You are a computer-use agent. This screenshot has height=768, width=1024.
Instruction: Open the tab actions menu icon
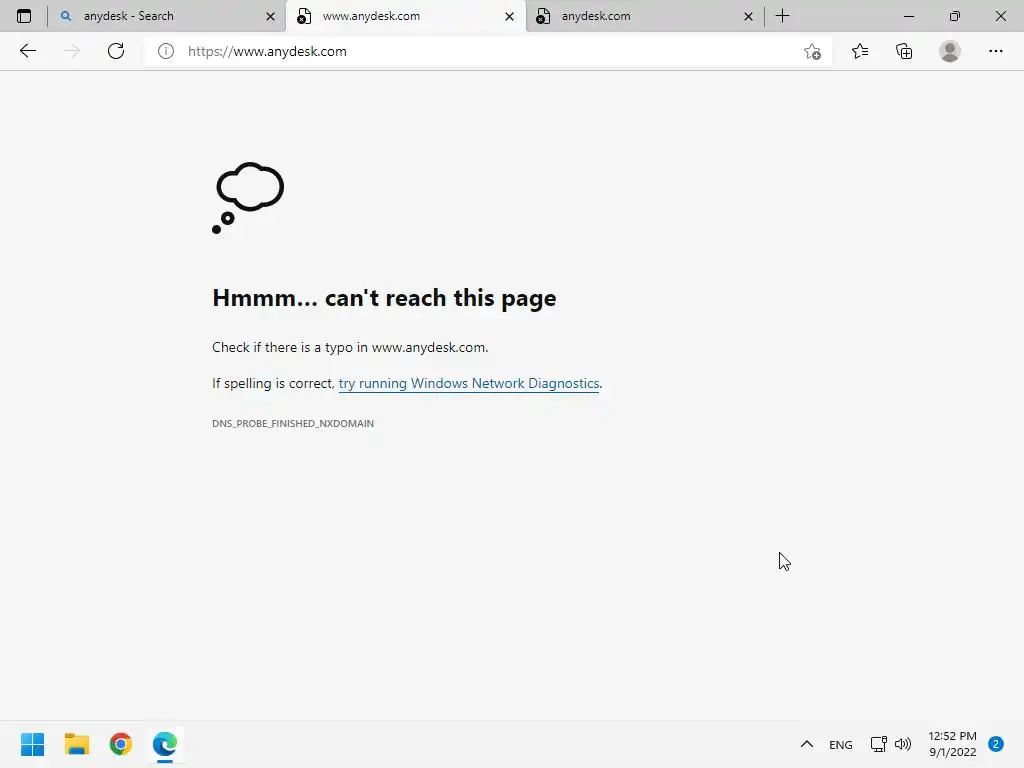click(x=24, y=16)
